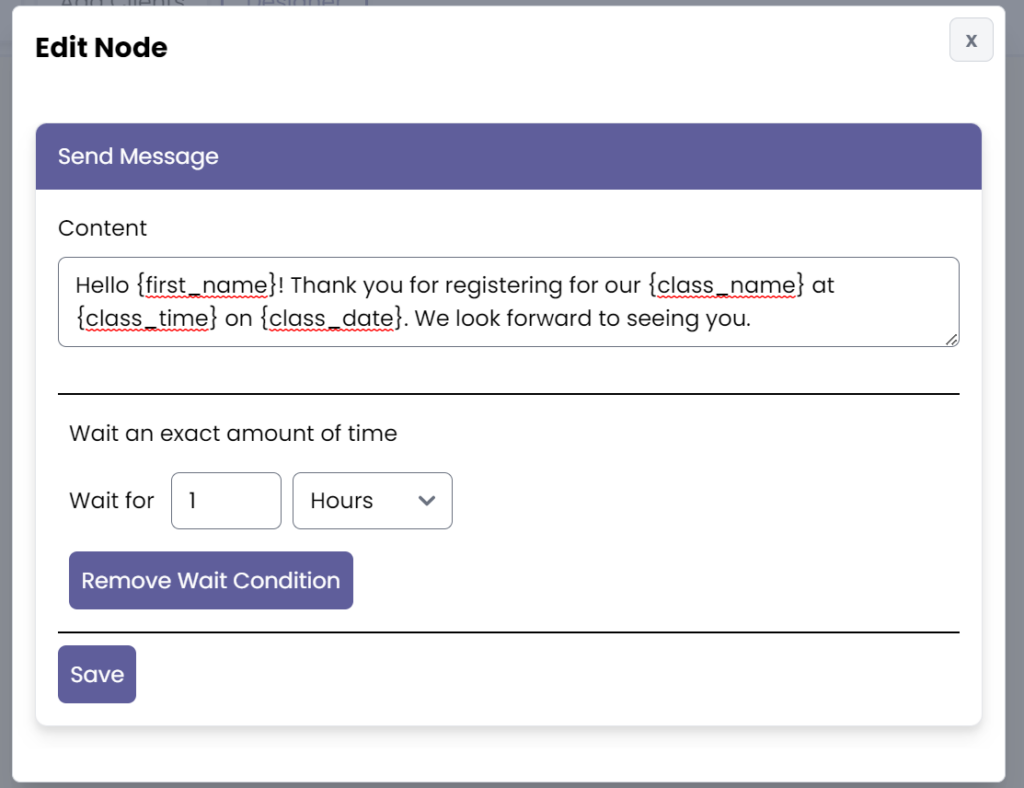This screenshot has width=1024, height=788.
Task: Click the chevron arrow beside Hours
Action: pos(427,501)
